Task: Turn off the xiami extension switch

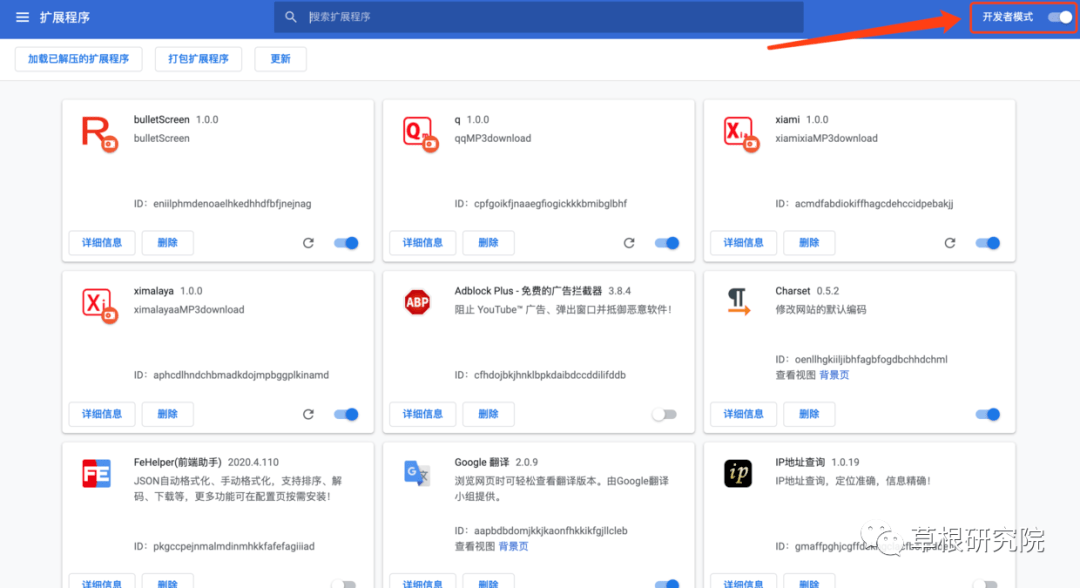Action: [x=988, y=243]
